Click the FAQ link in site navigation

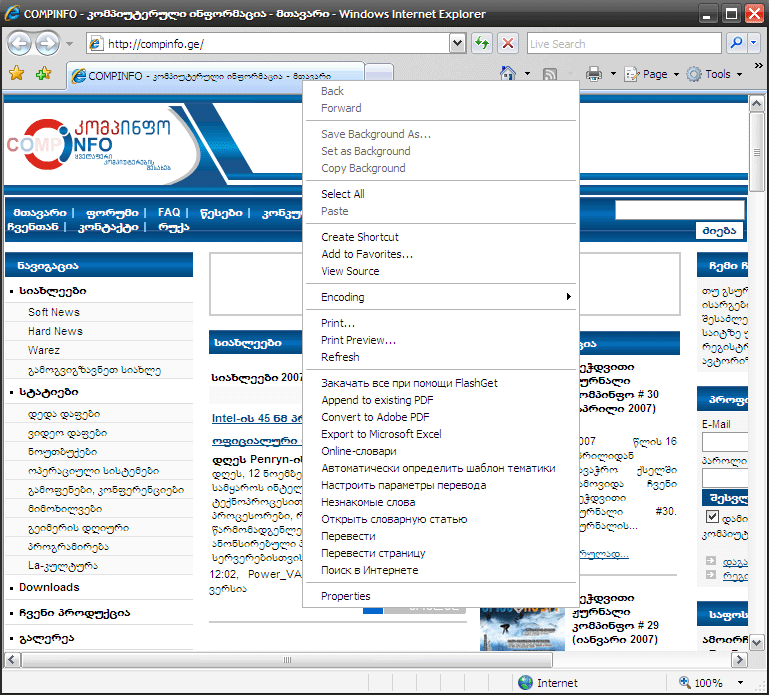pos(169,212)
